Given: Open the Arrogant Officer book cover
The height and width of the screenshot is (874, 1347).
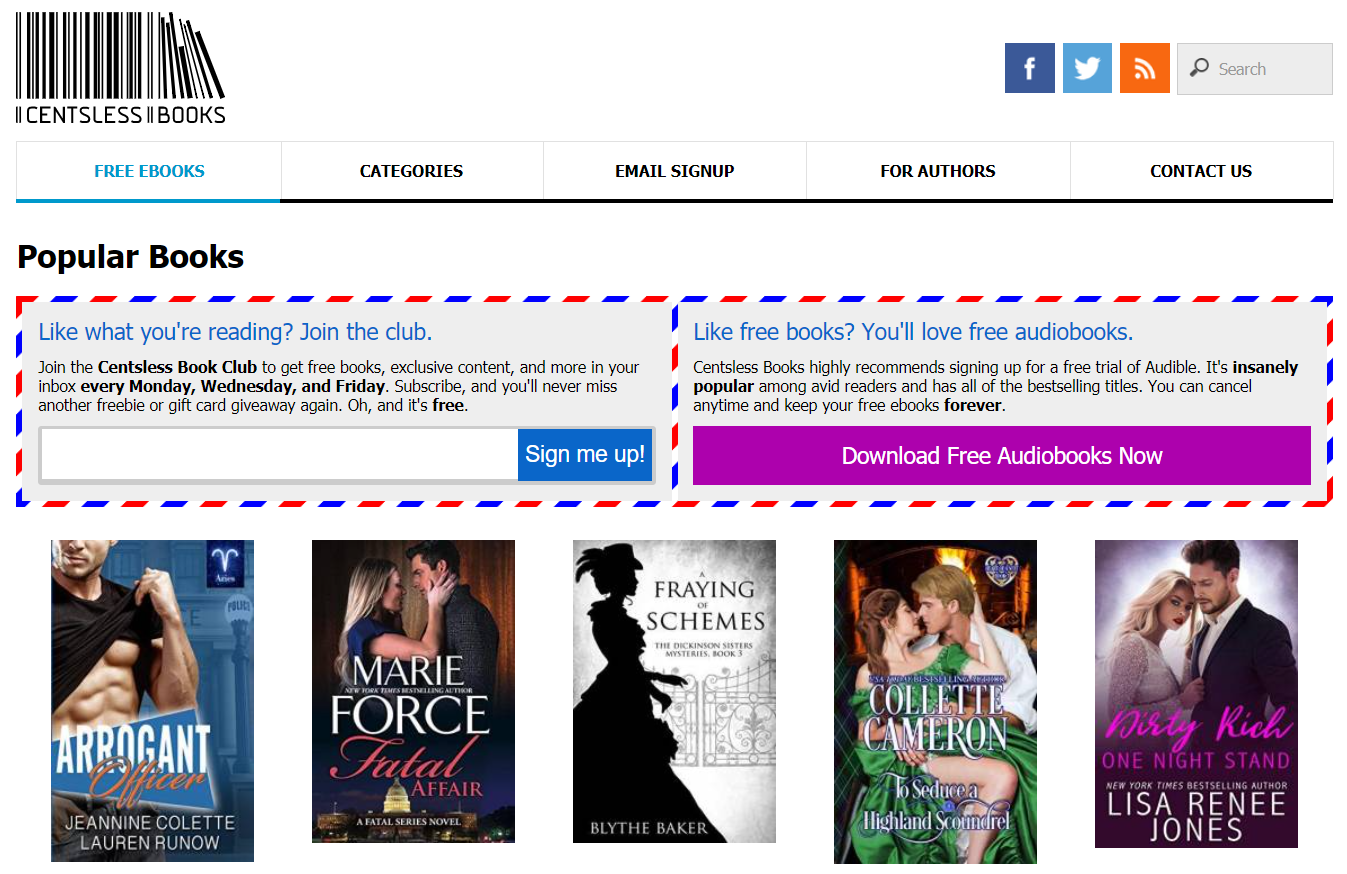Looking at the screenshot, I should click(152, 701).
